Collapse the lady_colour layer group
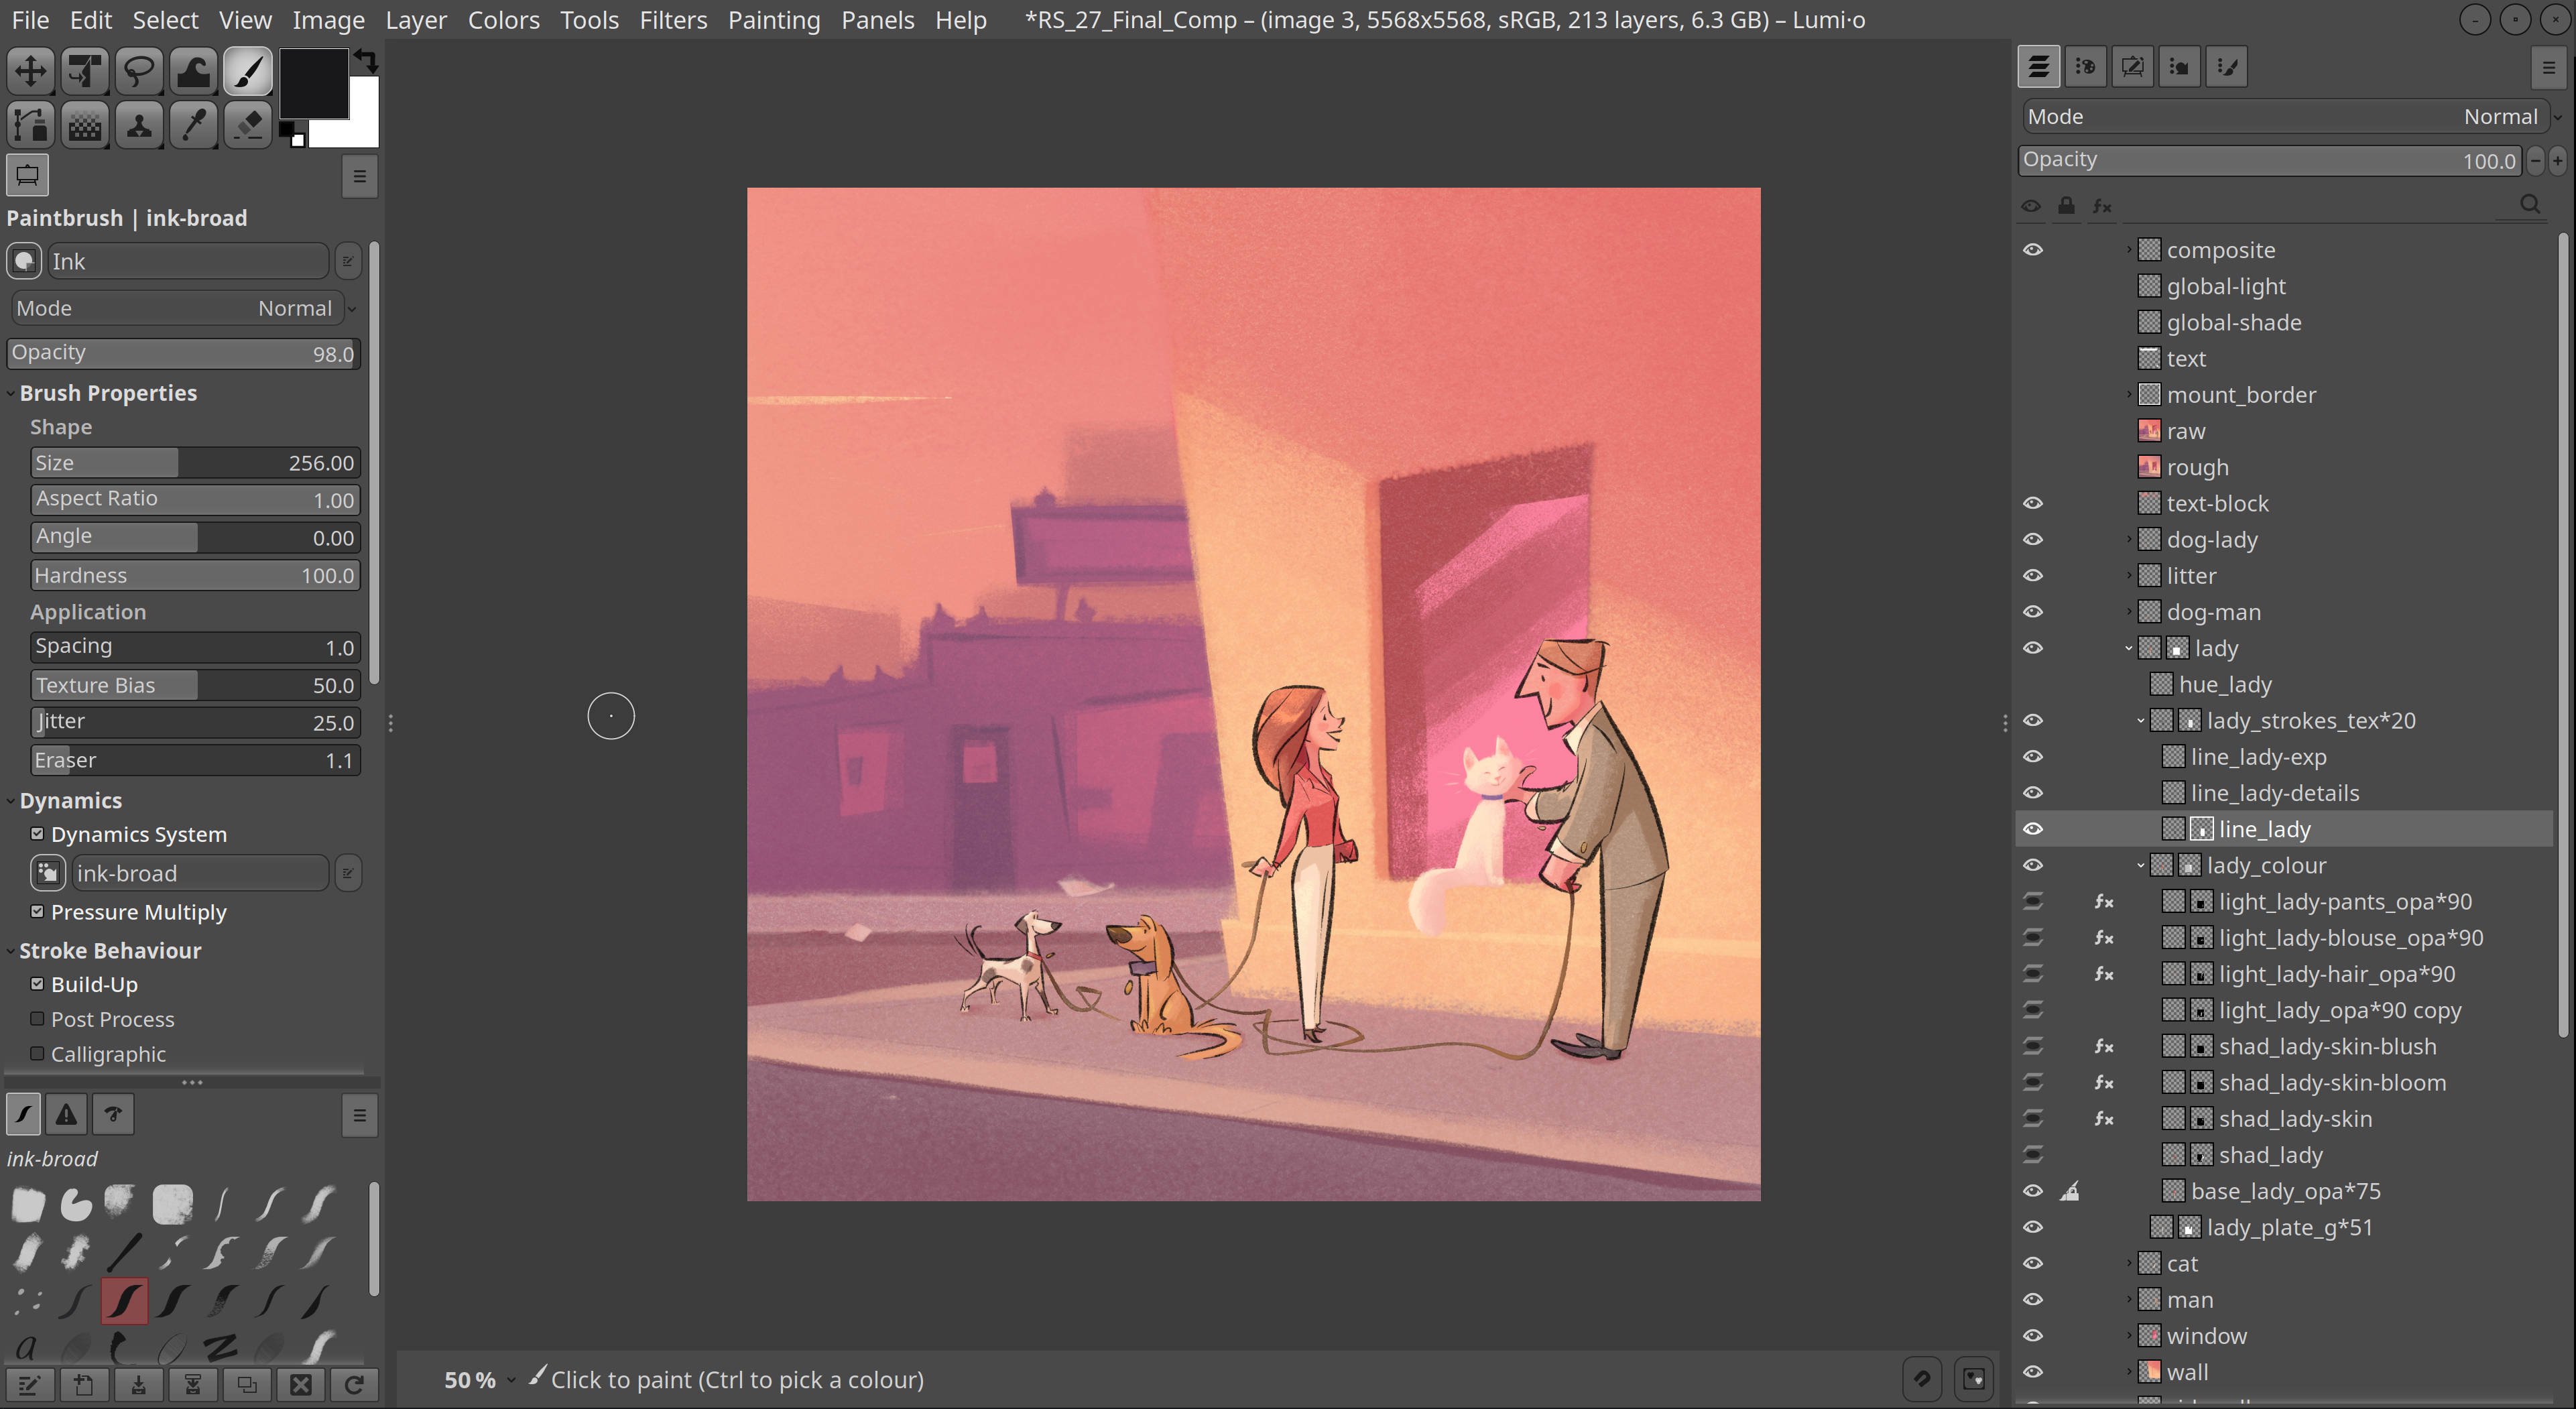The image size is (2576, 1409). [2140, 865]
